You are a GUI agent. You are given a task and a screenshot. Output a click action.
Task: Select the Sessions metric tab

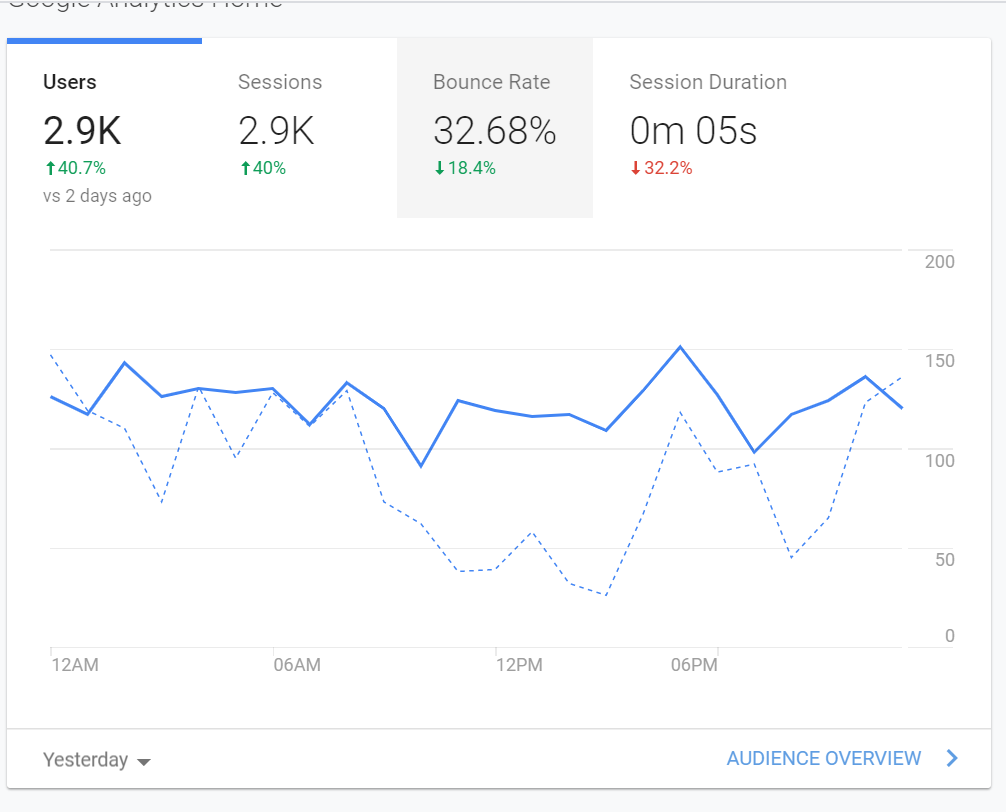click(280, 83)
